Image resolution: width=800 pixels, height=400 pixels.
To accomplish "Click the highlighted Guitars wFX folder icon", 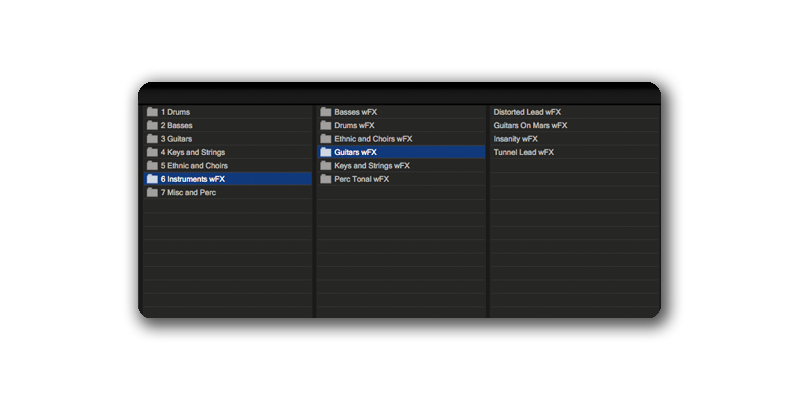I will click(x=325, y=152).
